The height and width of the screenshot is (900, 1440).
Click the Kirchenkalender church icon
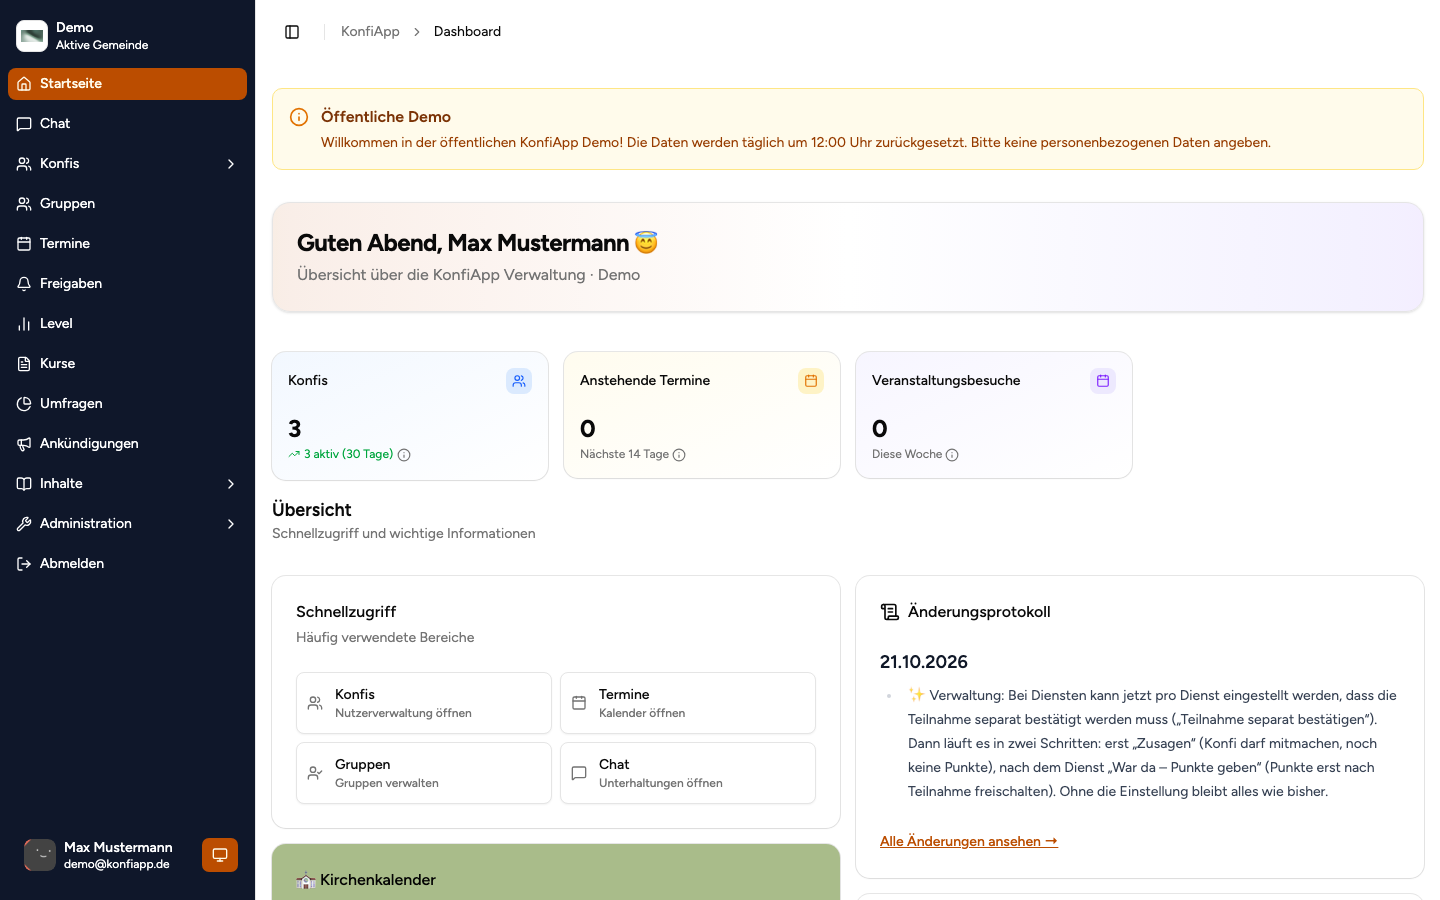coord(306,880)
